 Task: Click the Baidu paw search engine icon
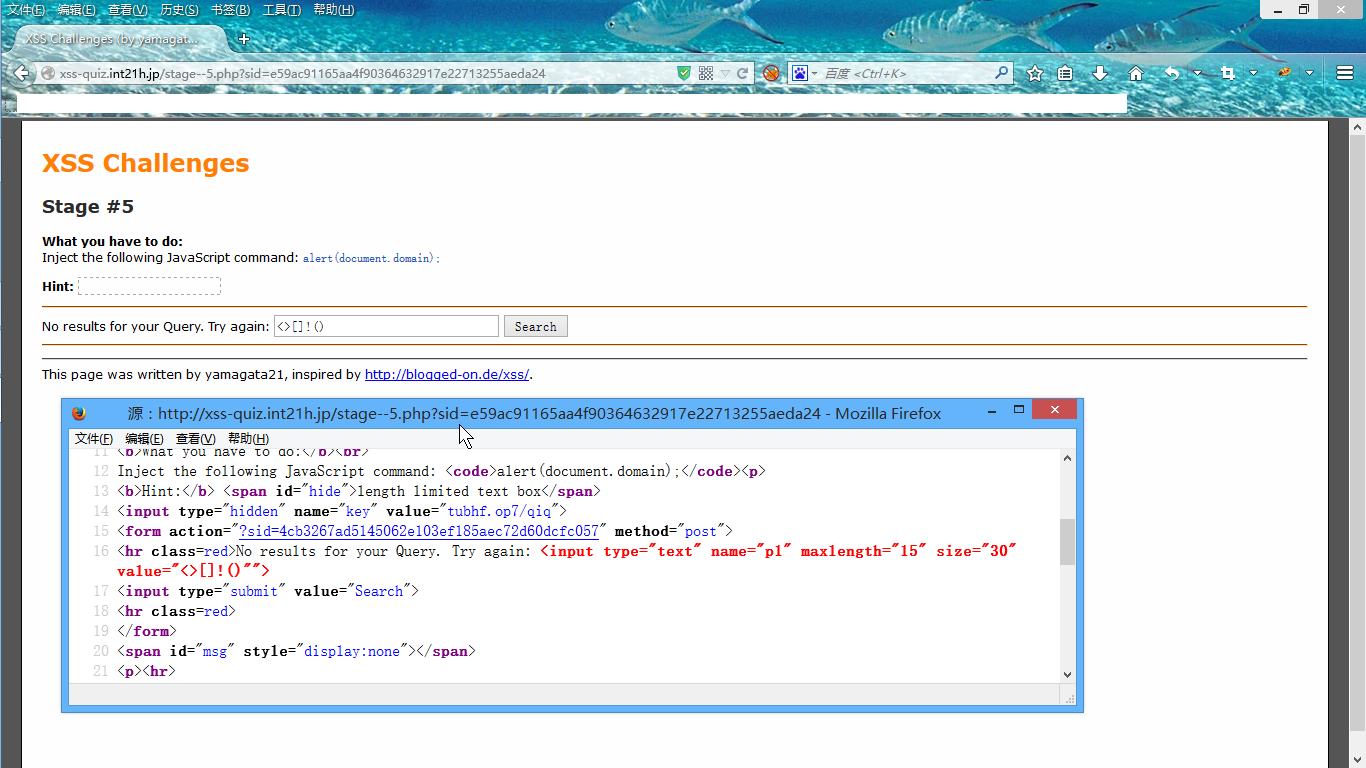tap(800, 73)
